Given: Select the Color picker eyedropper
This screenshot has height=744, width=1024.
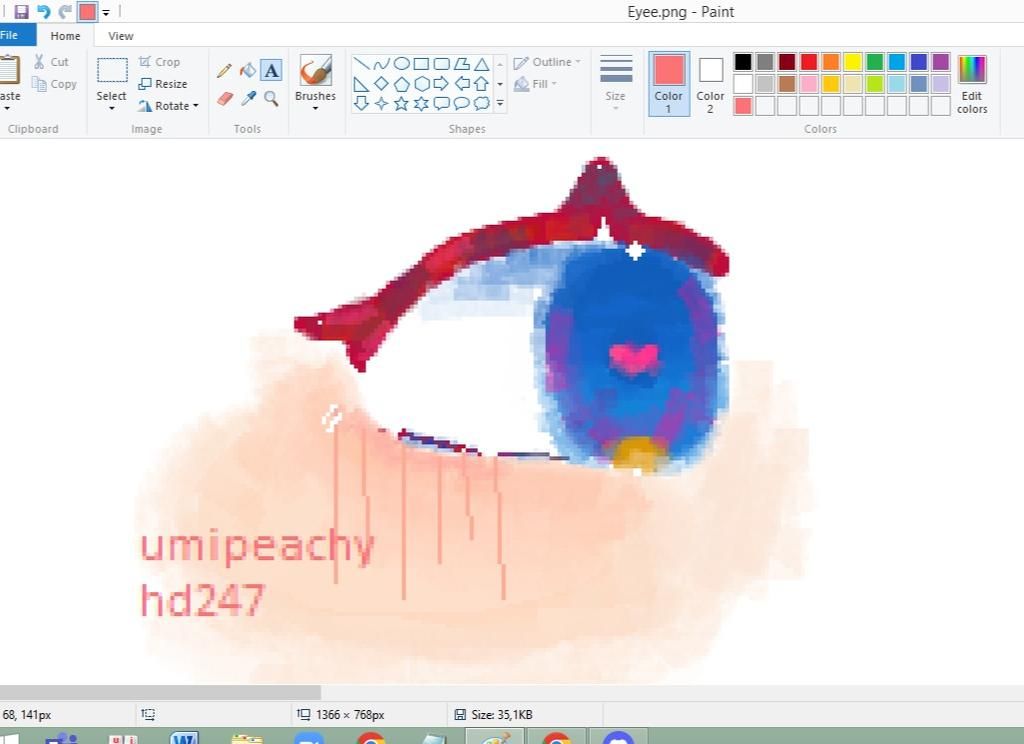Looking at the screenshot, I should (x=248, y=99).
